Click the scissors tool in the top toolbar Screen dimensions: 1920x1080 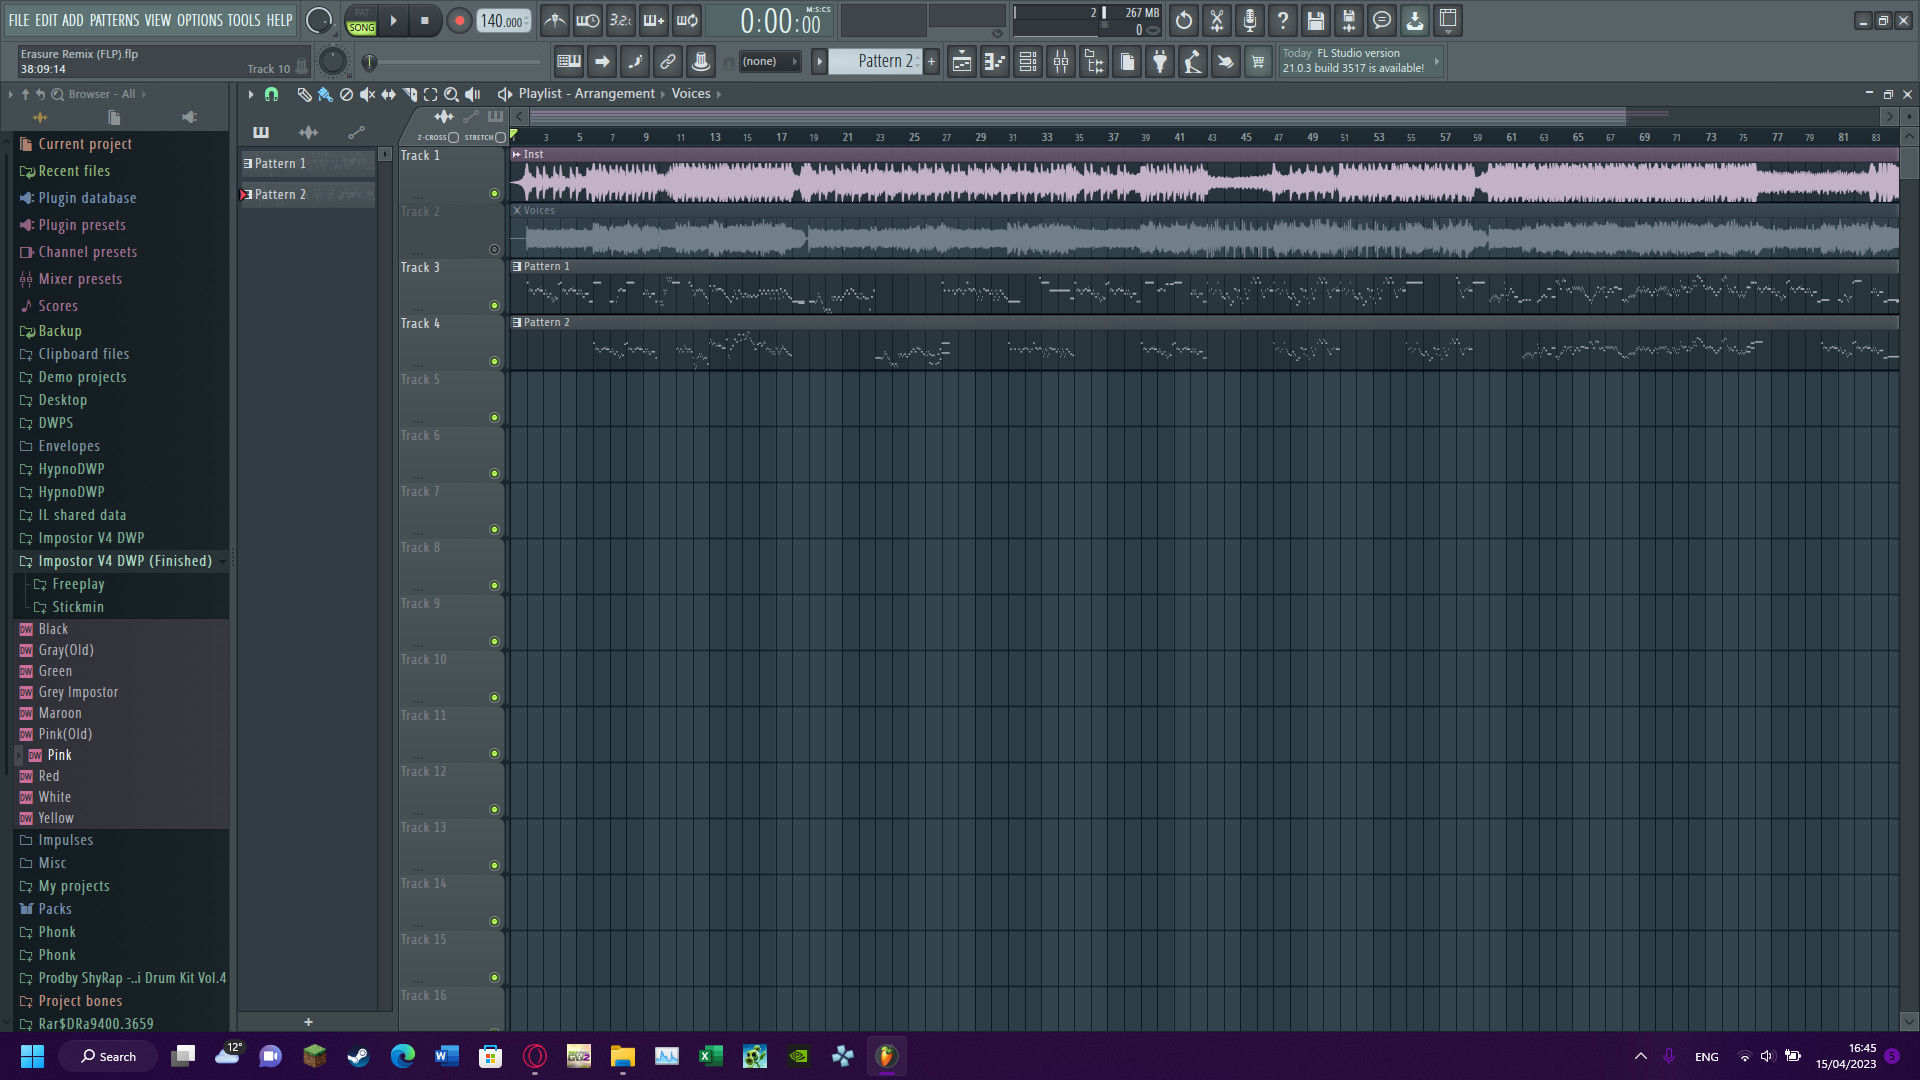[x=1216, y=20]
